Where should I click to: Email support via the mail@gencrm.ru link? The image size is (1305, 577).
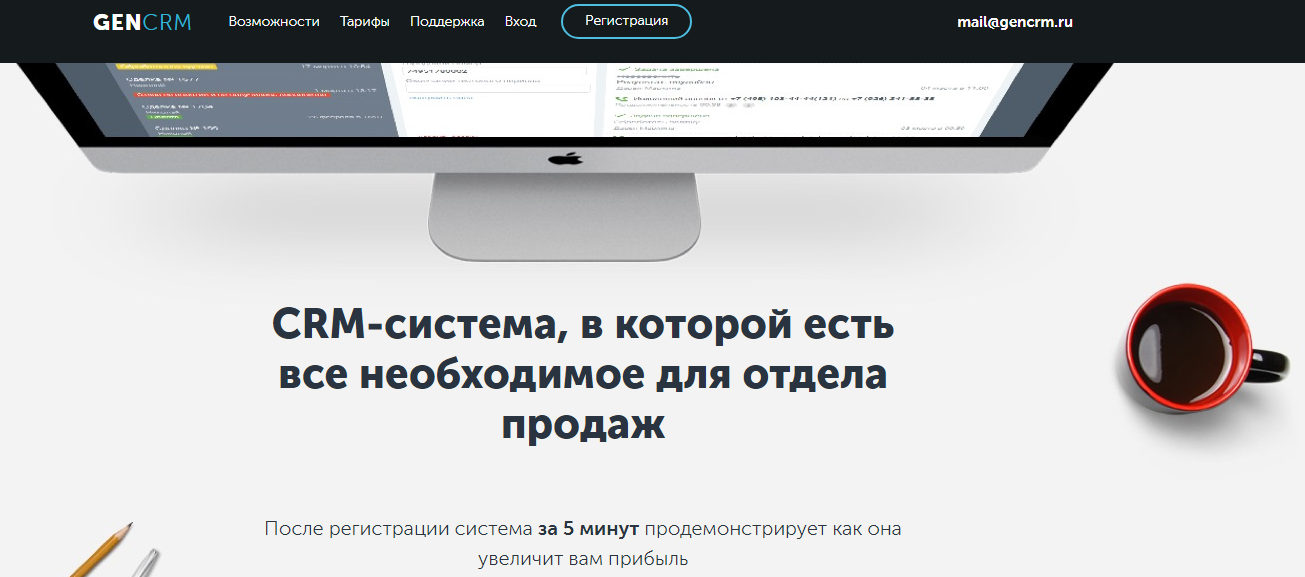pos(1015,20)
